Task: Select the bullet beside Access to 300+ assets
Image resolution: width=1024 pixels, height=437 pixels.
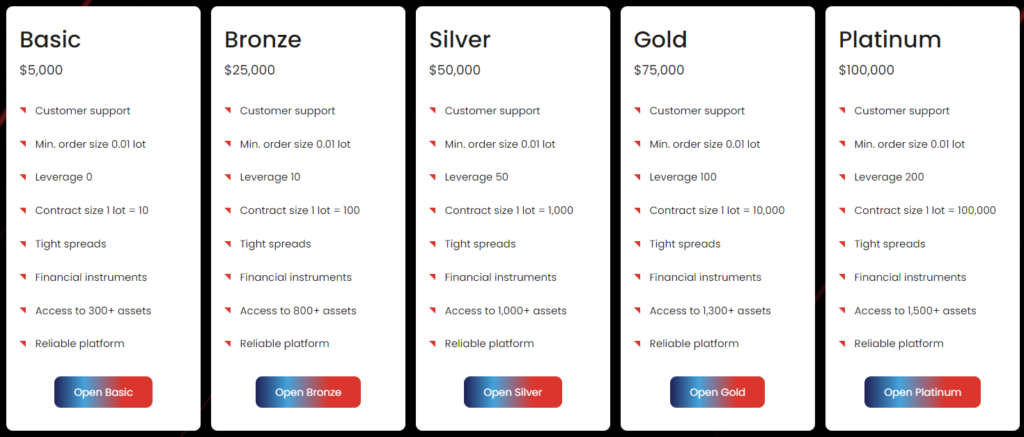Action: point(24,311)
